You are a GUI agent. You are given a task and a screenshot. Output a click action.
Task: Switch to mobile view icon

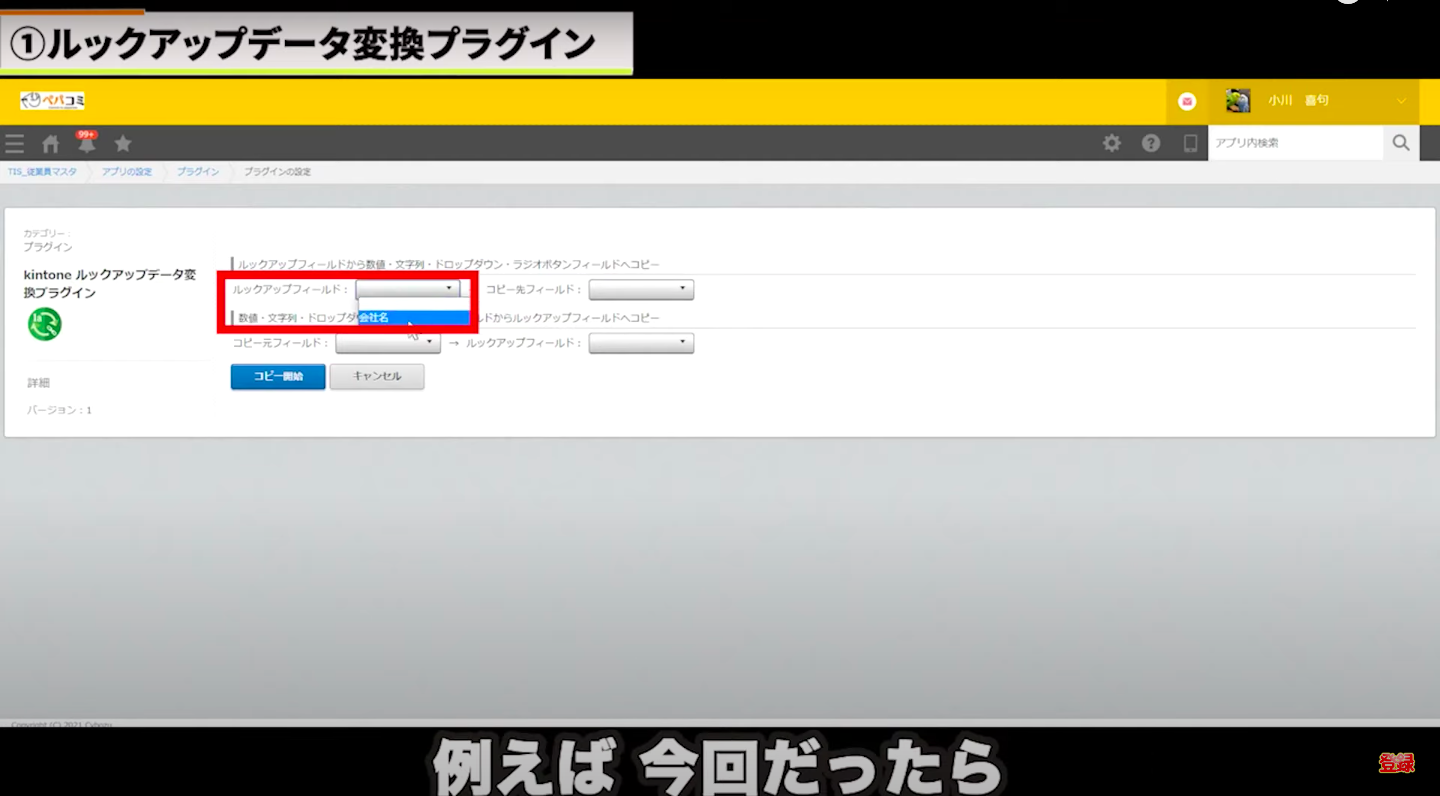click(x=1190, y=143)
